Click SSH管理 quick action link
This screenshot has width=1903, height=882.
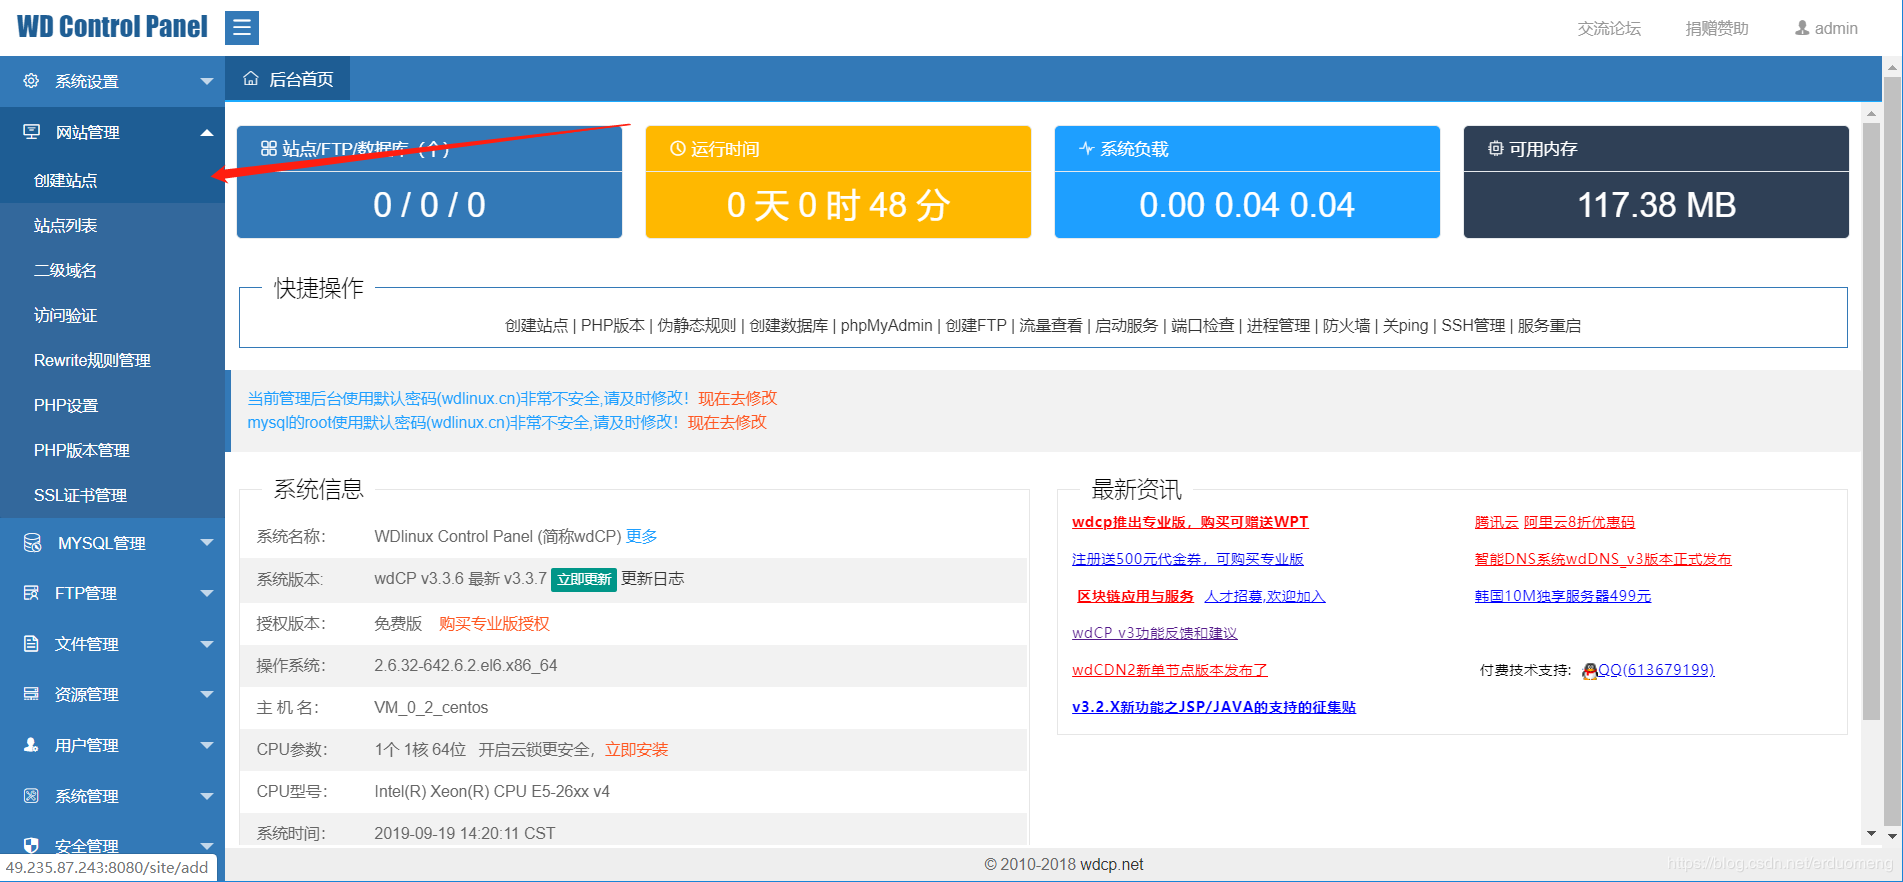coord(1473,325)
